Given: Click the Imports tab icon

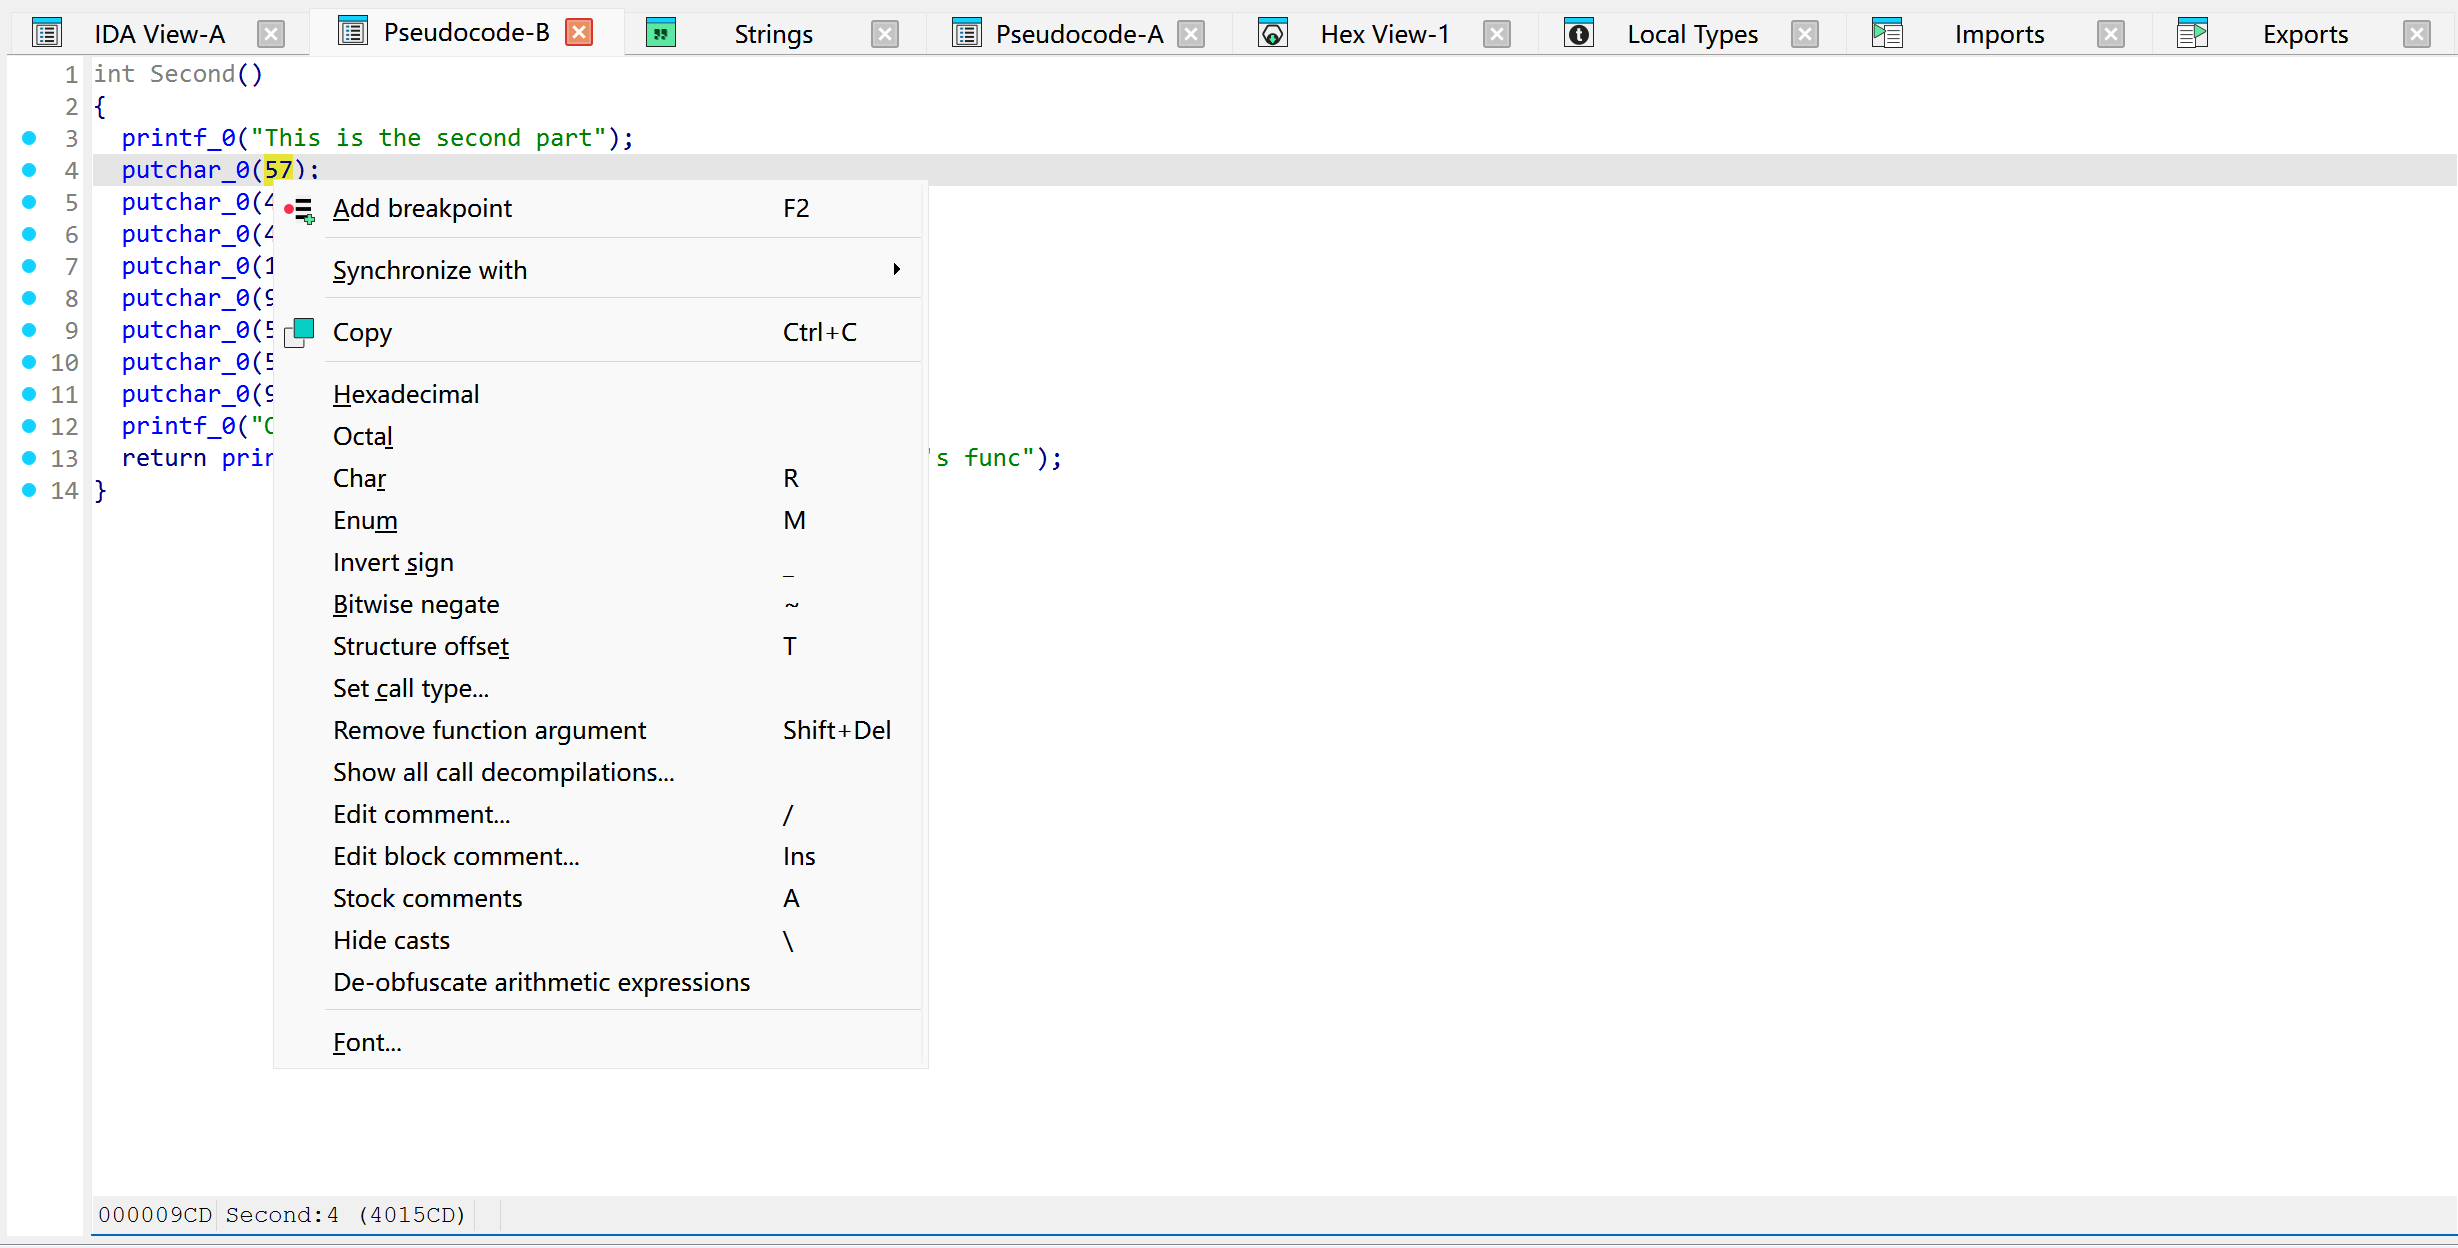Looking at the screenshot, I should point(1886,34).
